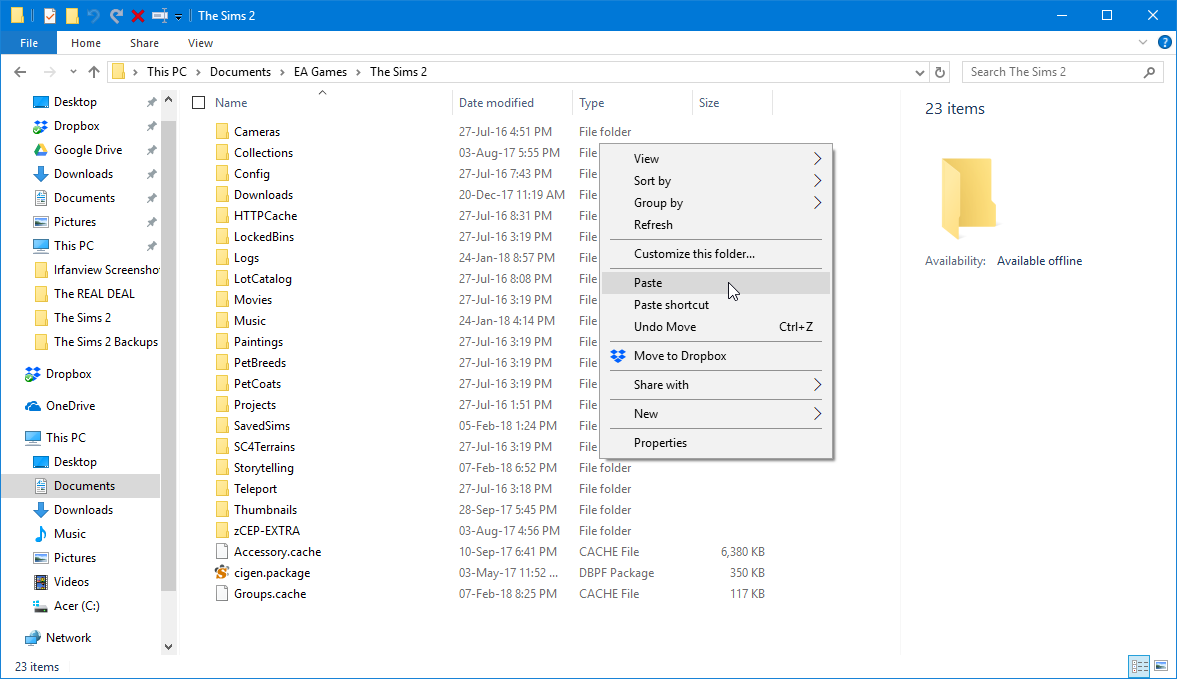Unpin Documents from Quick access
Image resolution: width=1177 pixels, height=679 pixels.
point(152,198)
